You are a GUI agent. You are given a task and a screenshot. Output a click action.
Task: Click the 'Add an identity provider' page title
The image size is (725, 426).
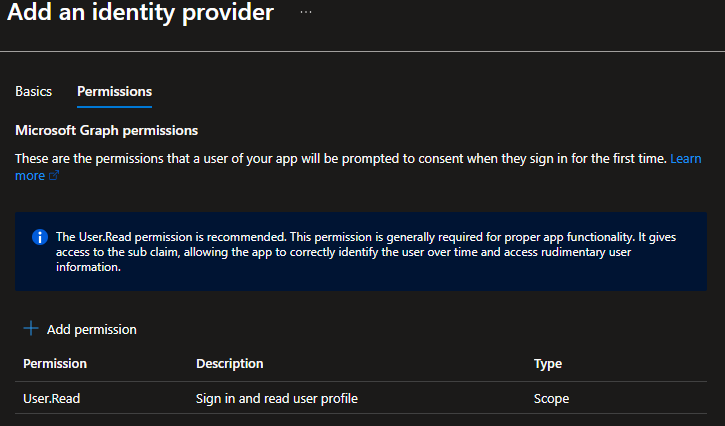coord(140,14)
